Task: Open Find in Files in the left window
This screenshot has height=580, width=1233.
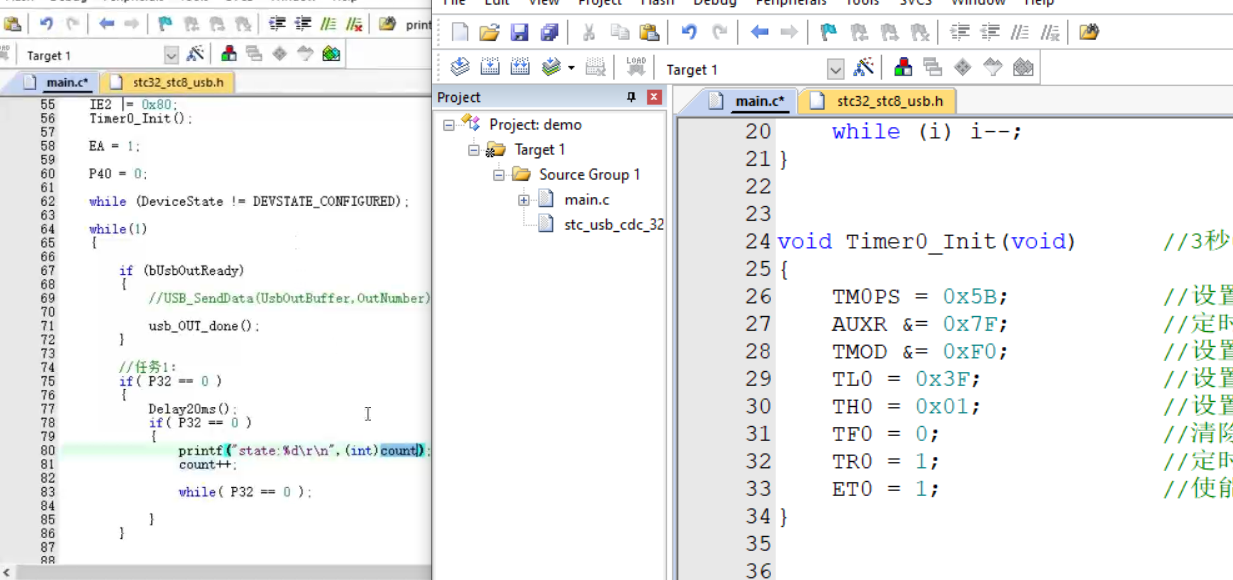Action: point(387,24)
